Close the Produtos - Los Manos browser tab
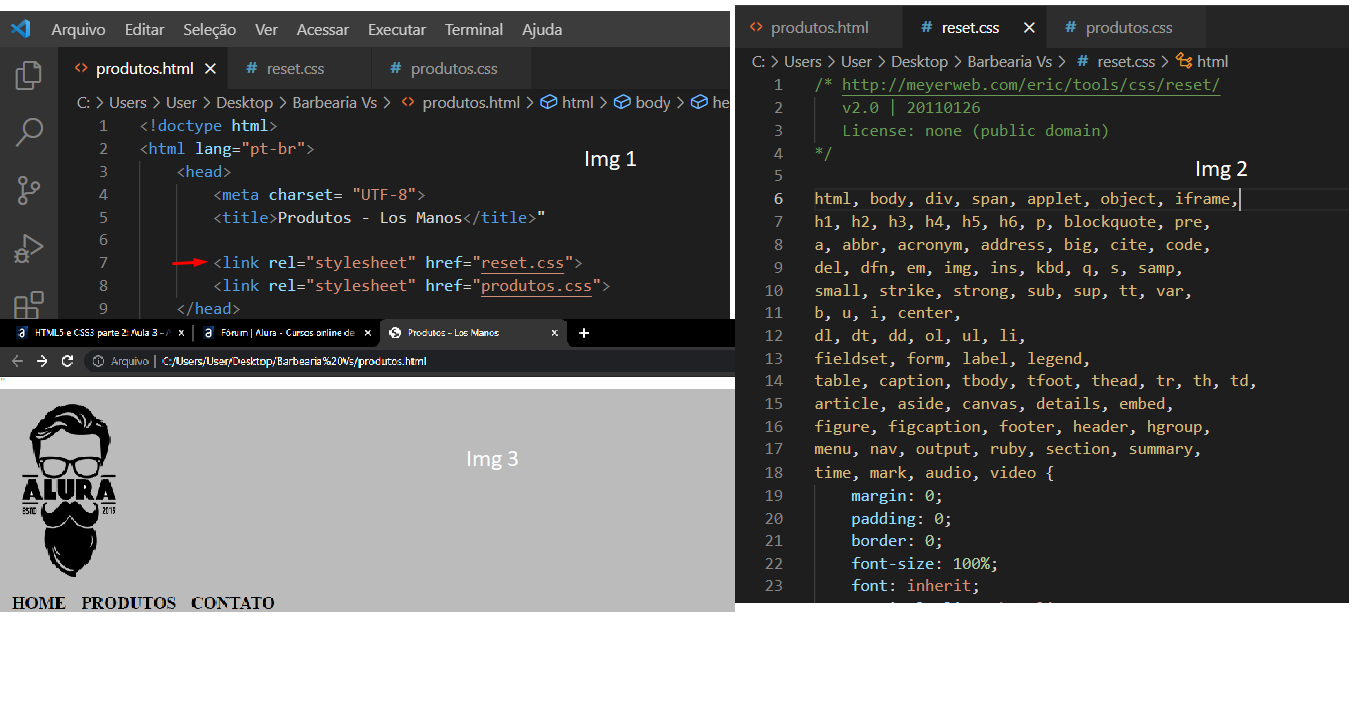Screen dimensions: 1363x723 click(x=556, y=333)
